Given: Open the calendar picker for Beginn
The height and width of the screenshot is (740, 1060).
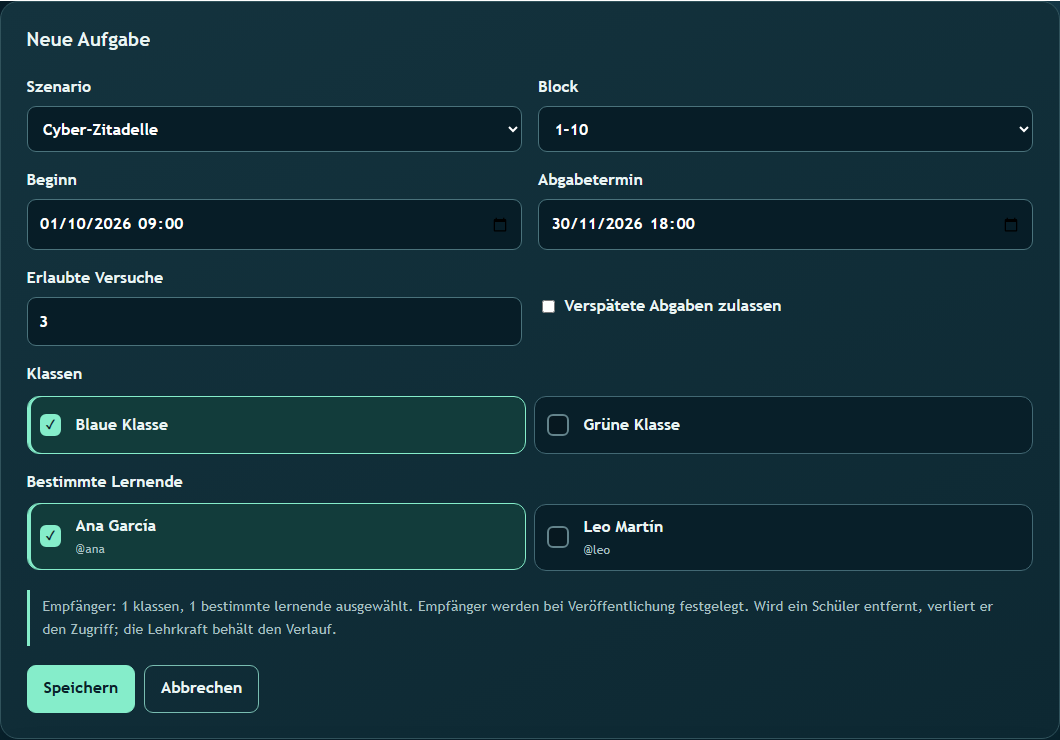Looking at the screenshot, I should pyautogui.click(x=500, y=224).
